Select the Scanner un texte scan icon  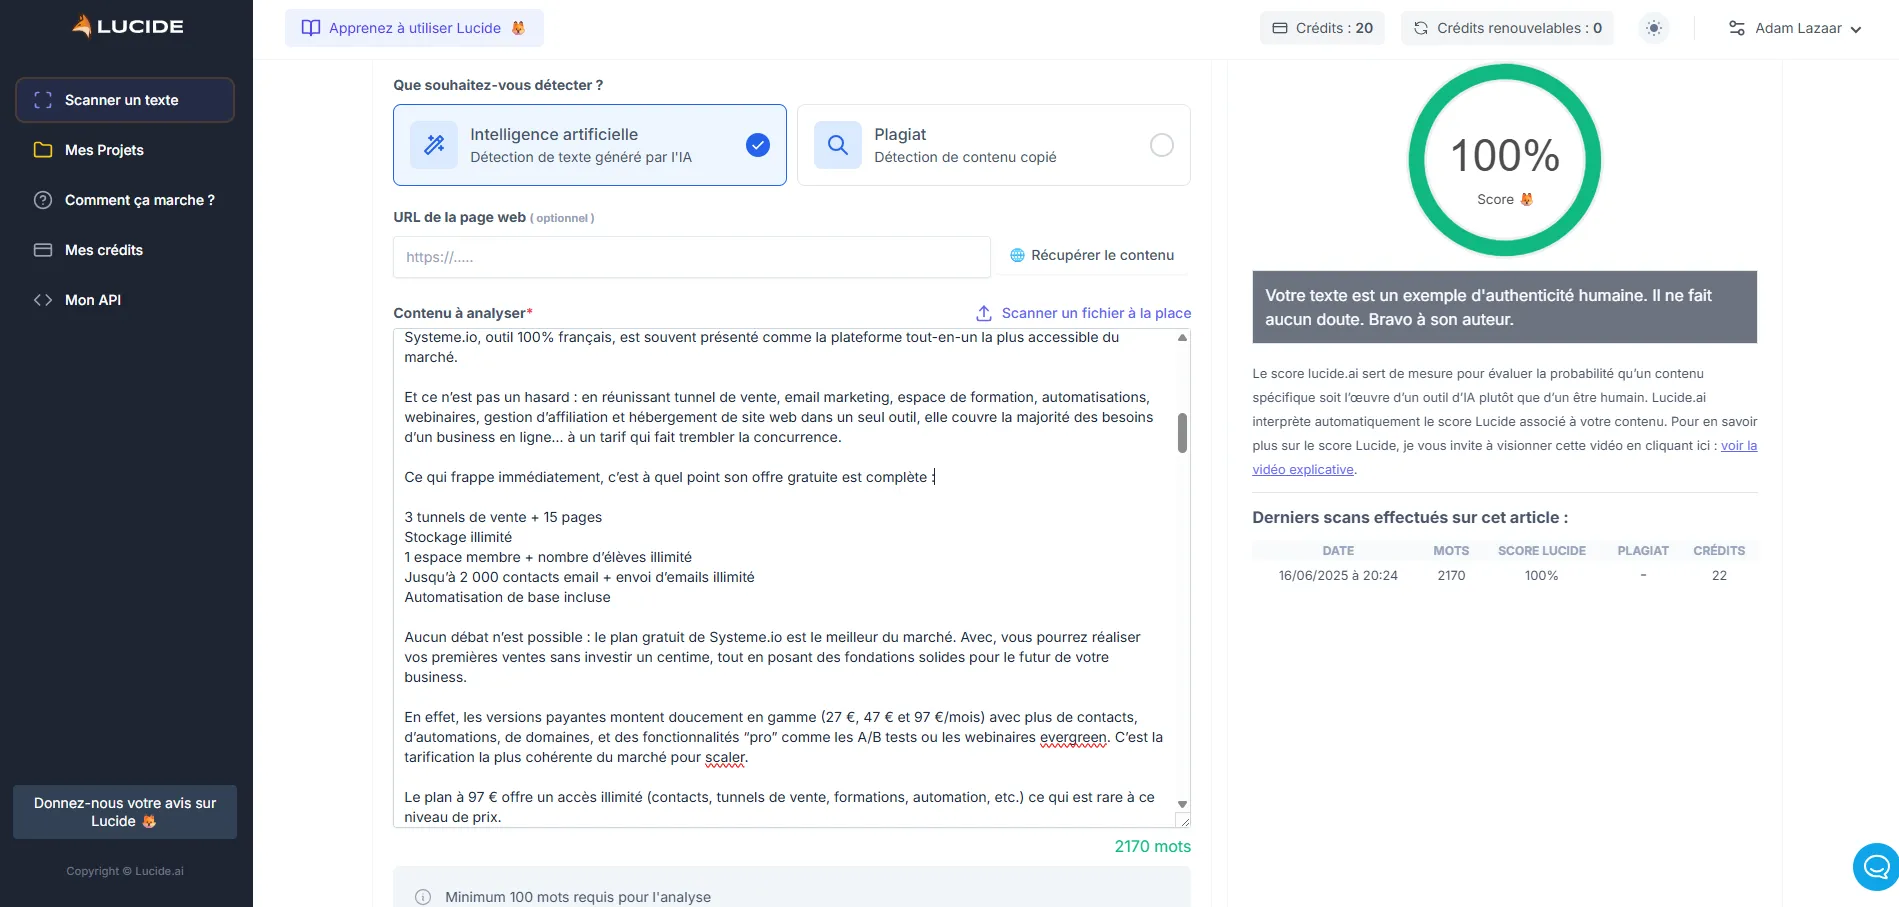[x=41, y=100]
